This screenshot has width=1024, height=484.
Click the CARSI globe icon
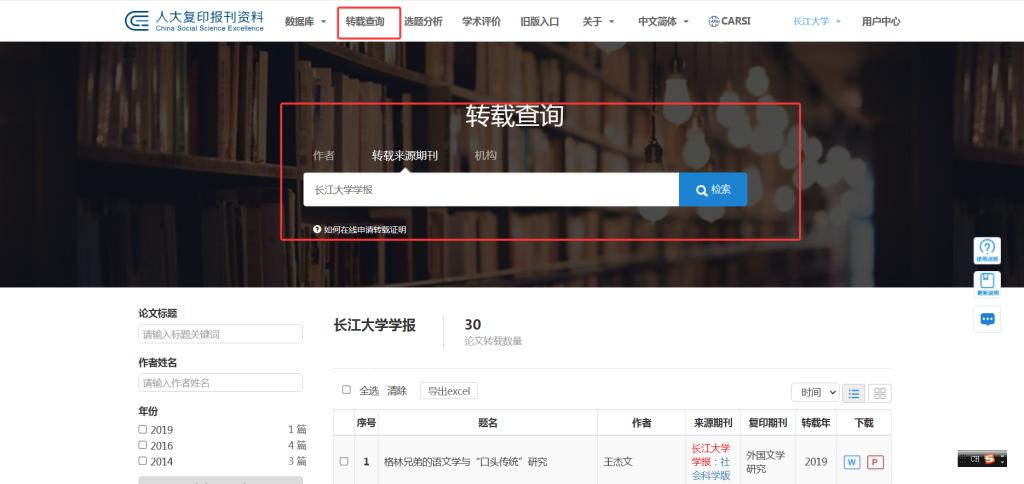(x=714, y=21)
